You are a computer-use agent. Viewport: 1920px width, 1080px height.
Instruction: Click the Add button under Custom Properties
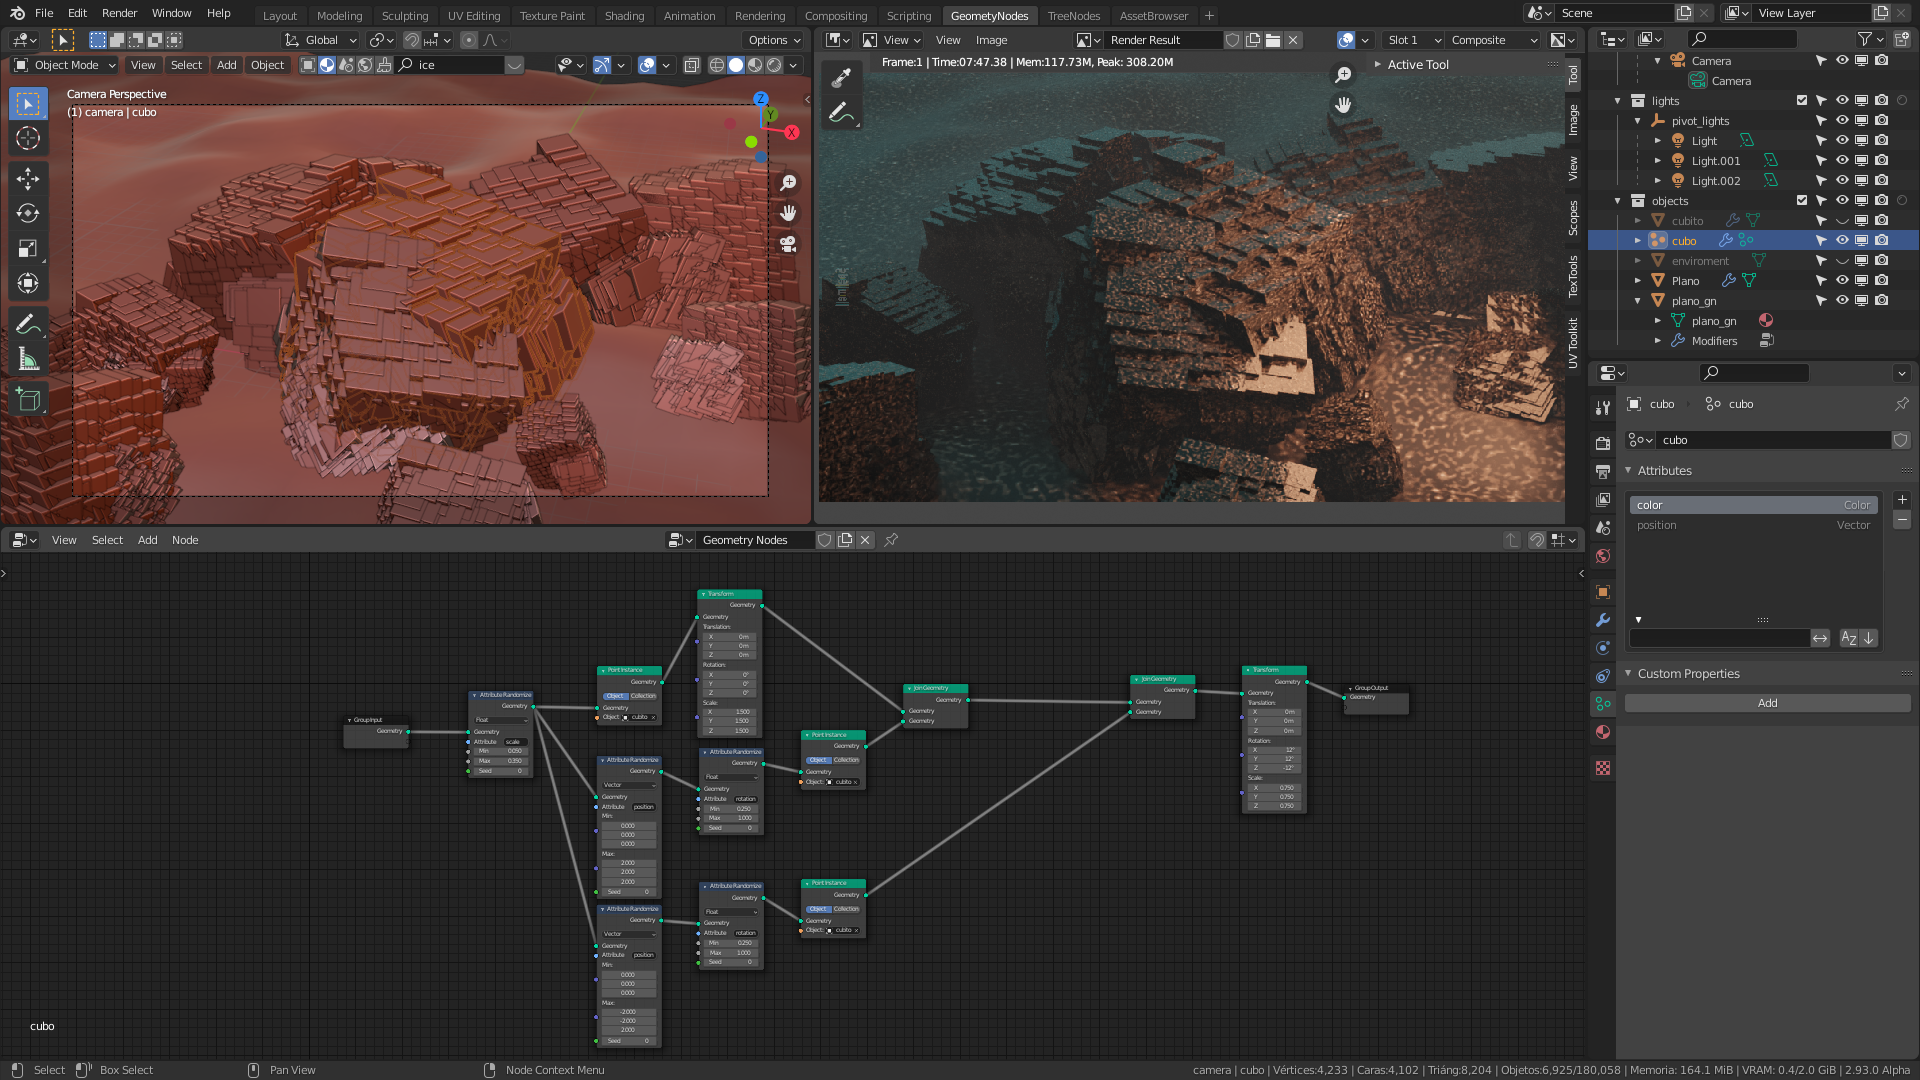point(1767,703)
